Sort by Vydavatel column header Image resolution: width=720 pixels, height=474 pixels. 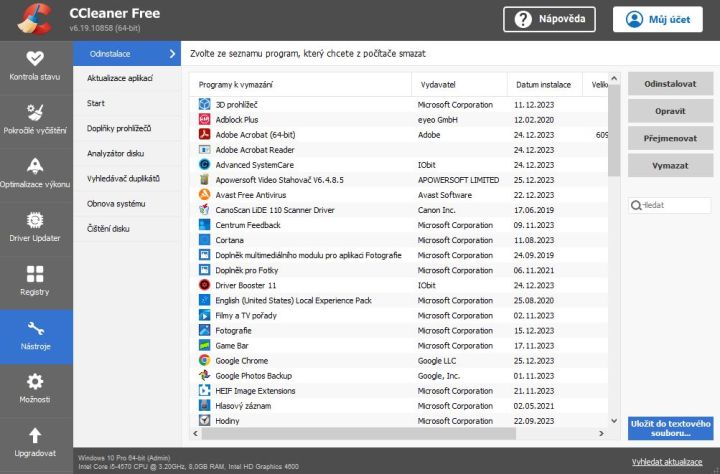[x=460, y=85]
